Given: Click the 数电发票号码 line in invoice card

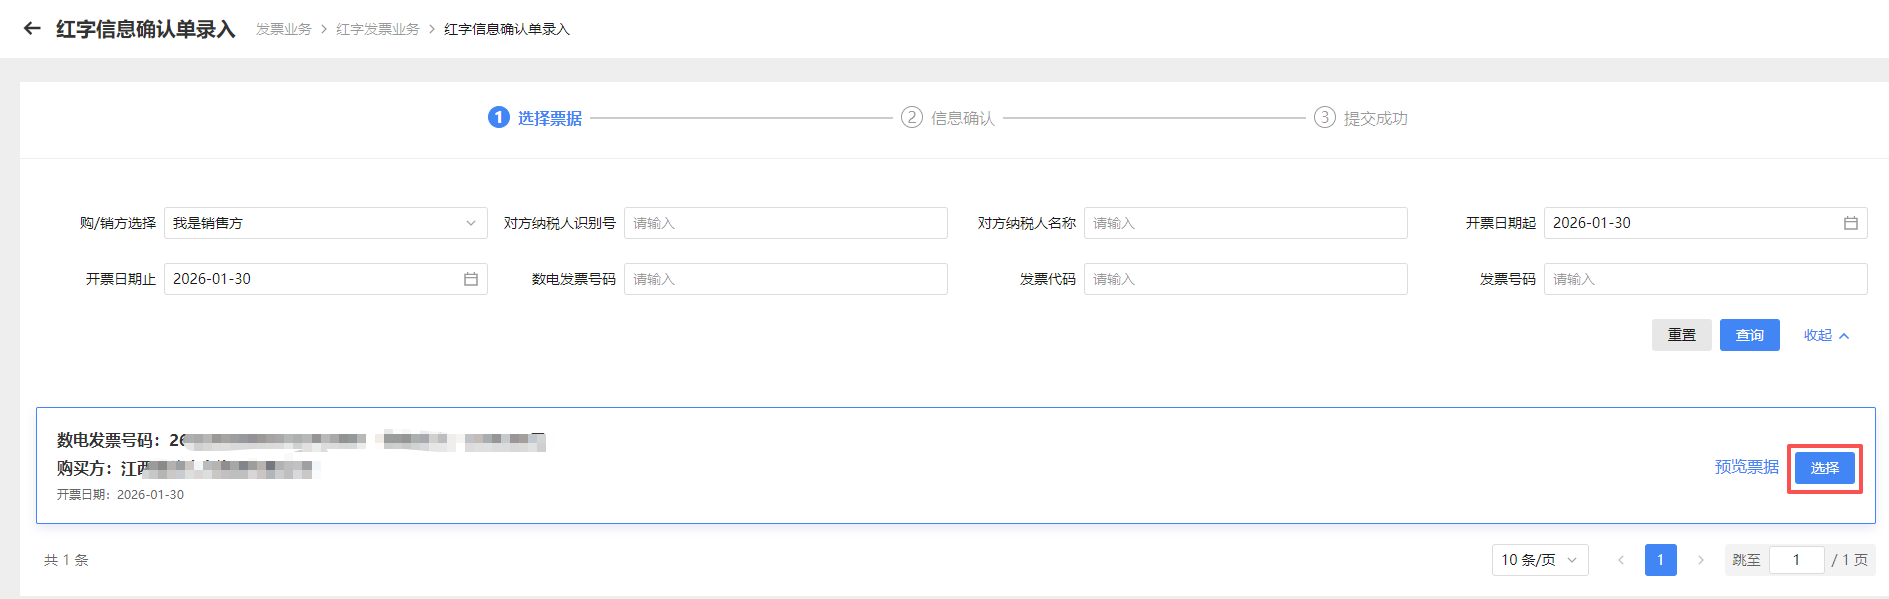Looking at the screenshot, I should coord(301,440).
